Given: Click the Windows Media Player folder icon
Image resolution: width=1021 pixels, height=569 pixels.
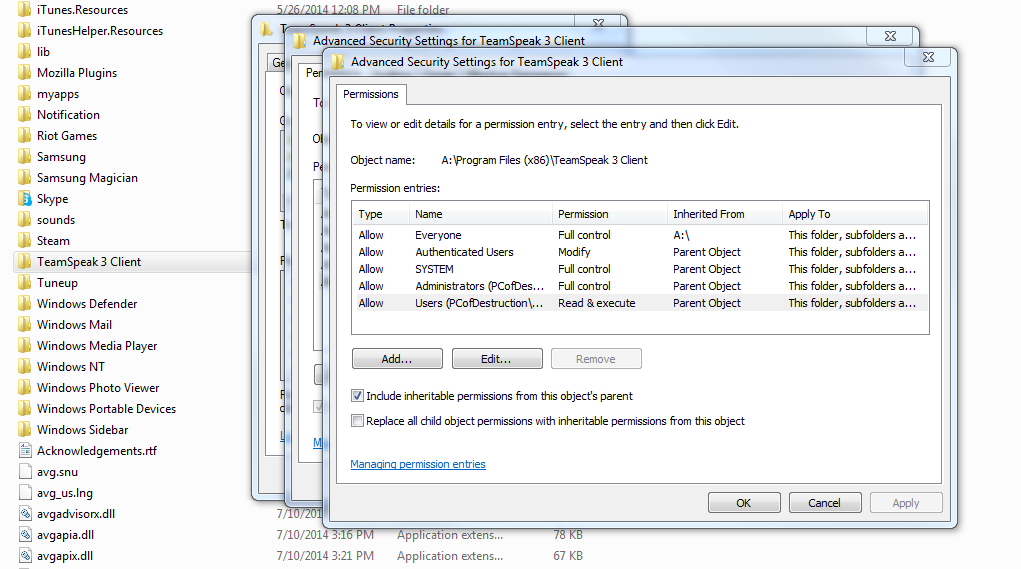Looking at the screenshot, I should [25, 346].
